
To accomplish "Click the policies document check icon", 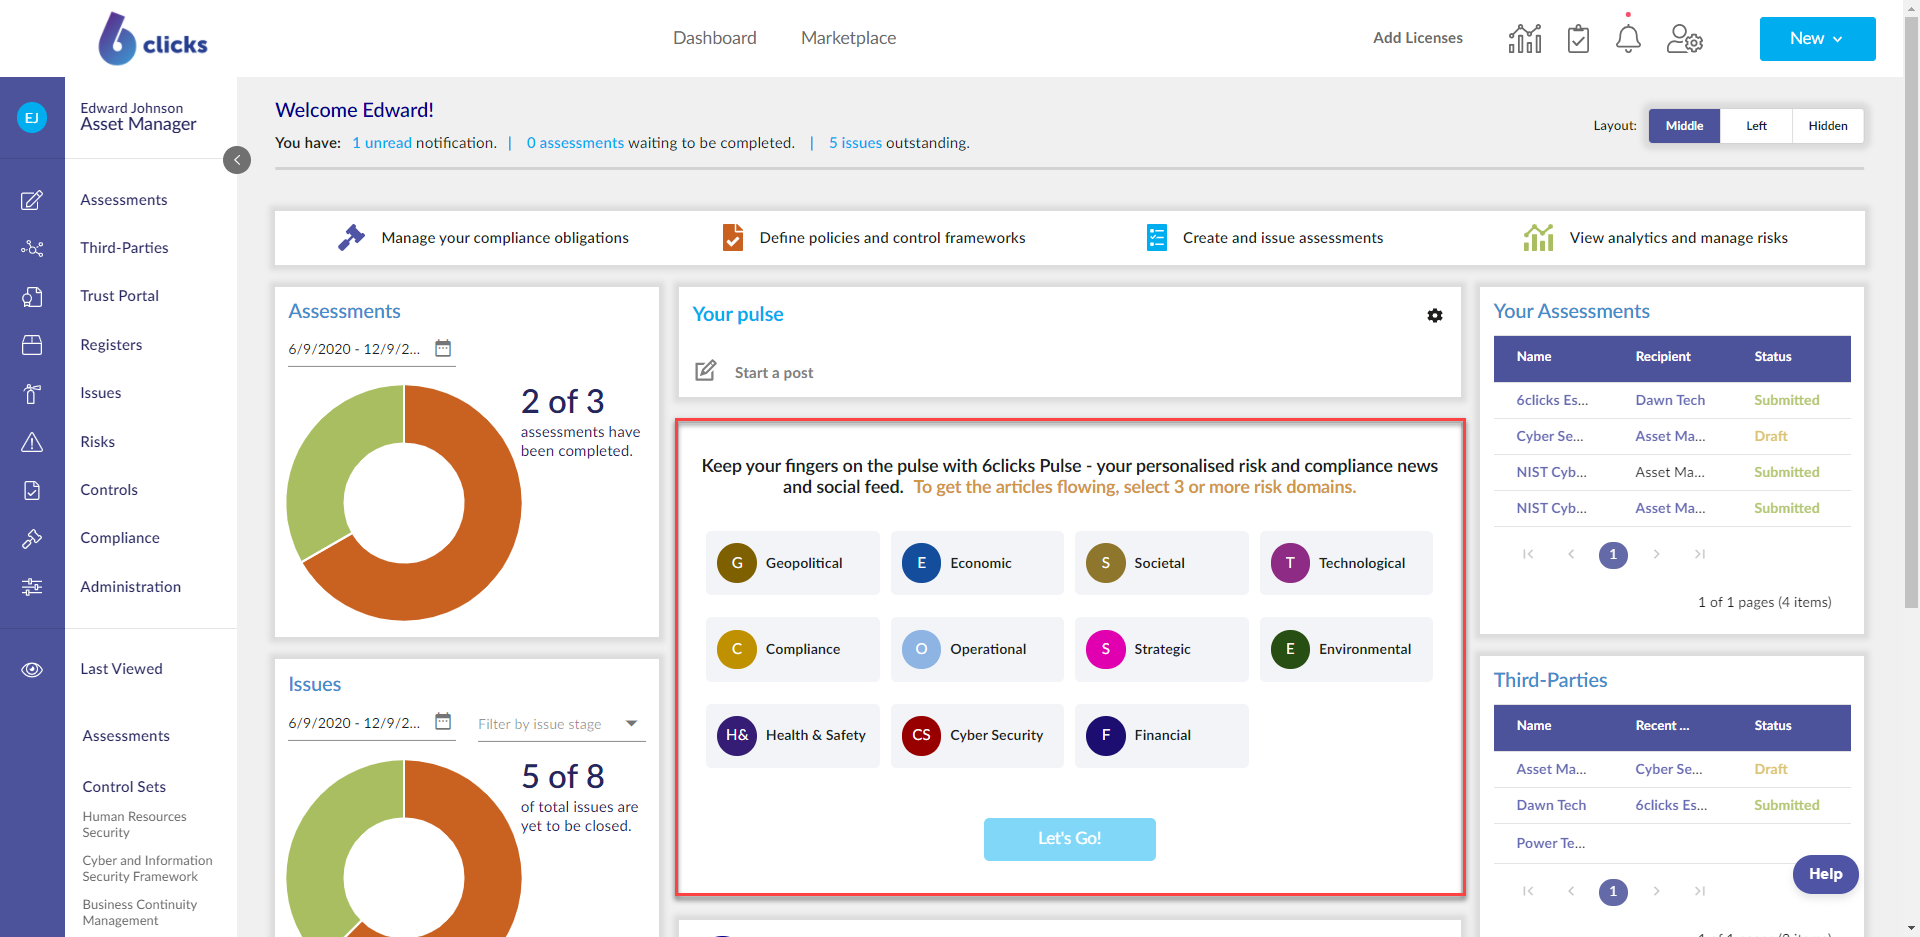I will click(x=733, y=237).
